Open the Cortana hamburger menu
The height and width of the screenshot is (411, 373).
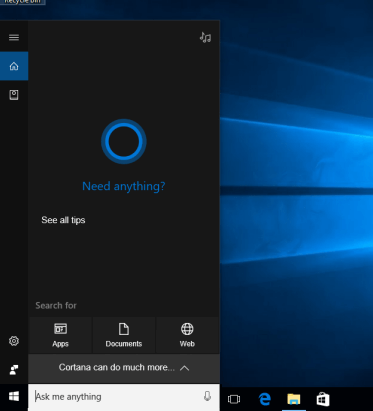pyautogui.click(x=14, y=37)
